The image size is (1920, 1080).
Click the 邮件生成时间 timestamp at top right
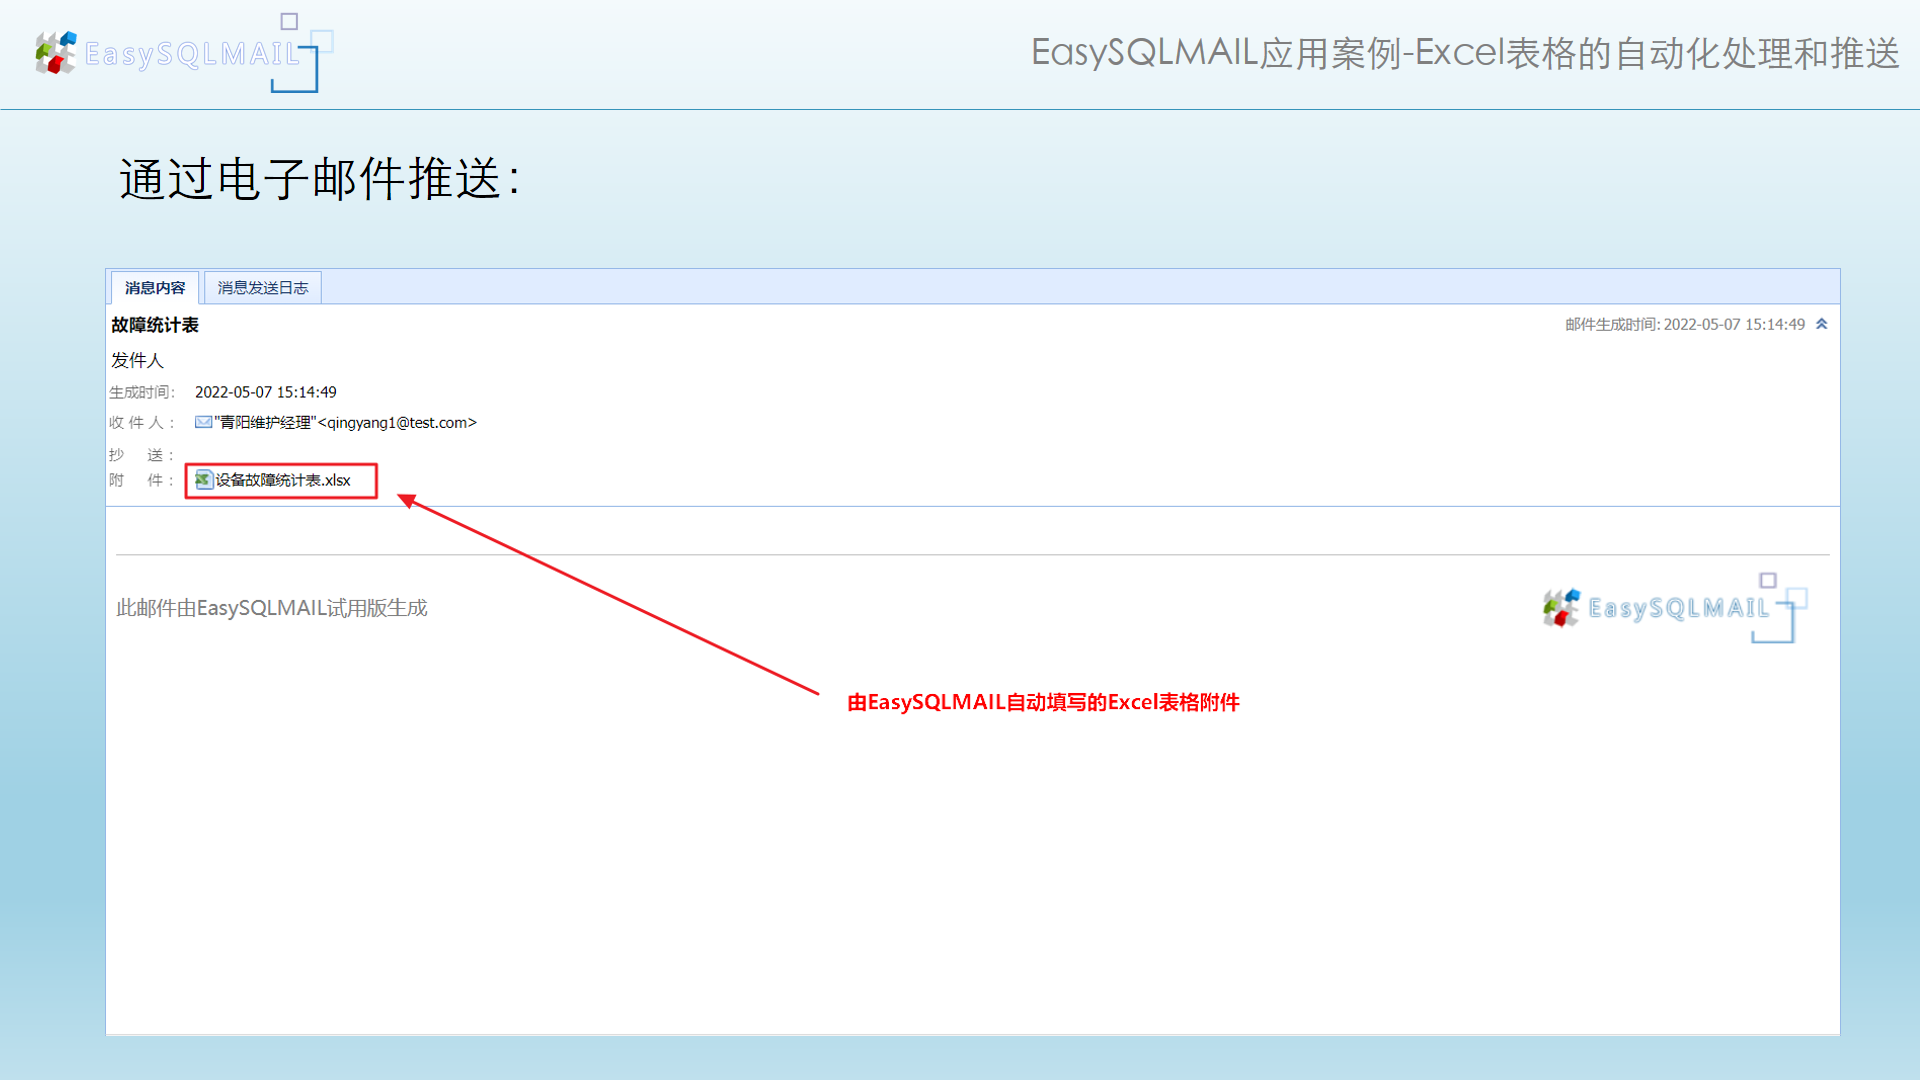(x=1685, y=325)
